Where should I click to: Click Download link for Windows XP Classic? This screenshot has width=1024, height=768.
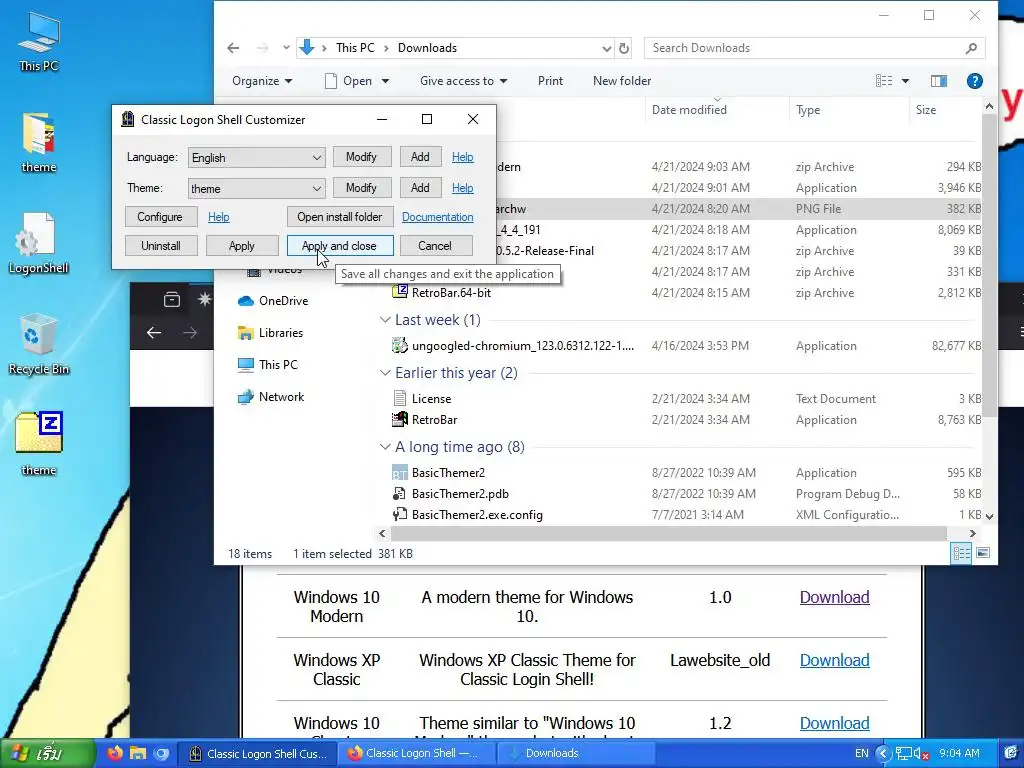834,660
